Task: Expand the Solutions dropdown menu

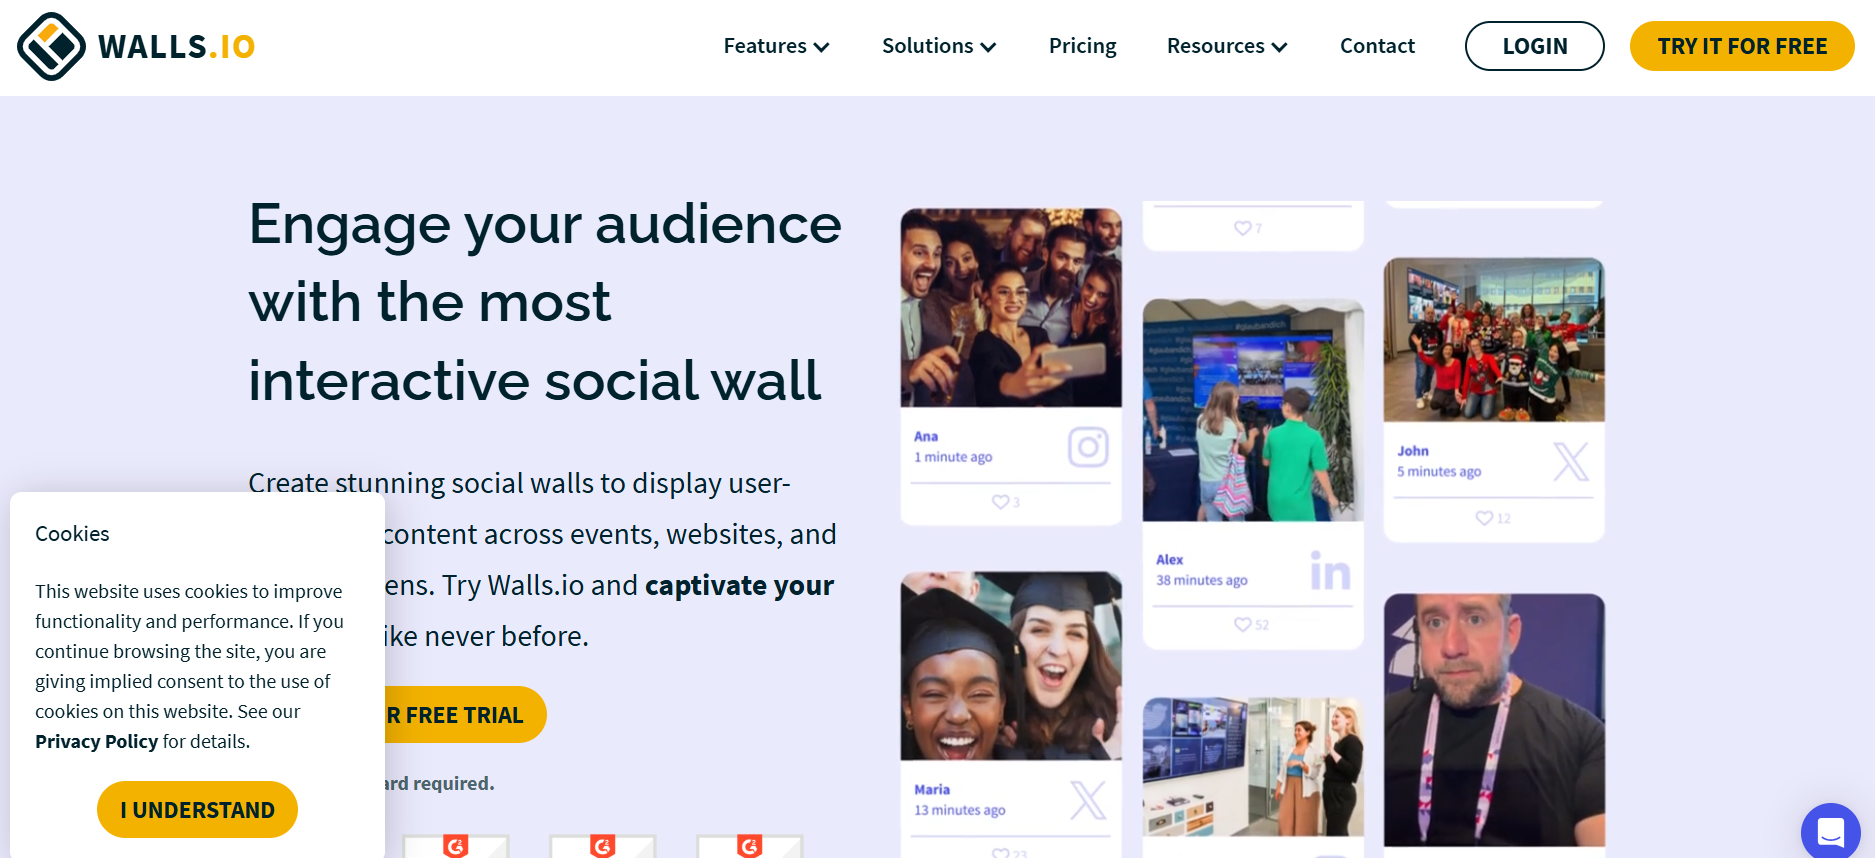Action: point(939,46)
